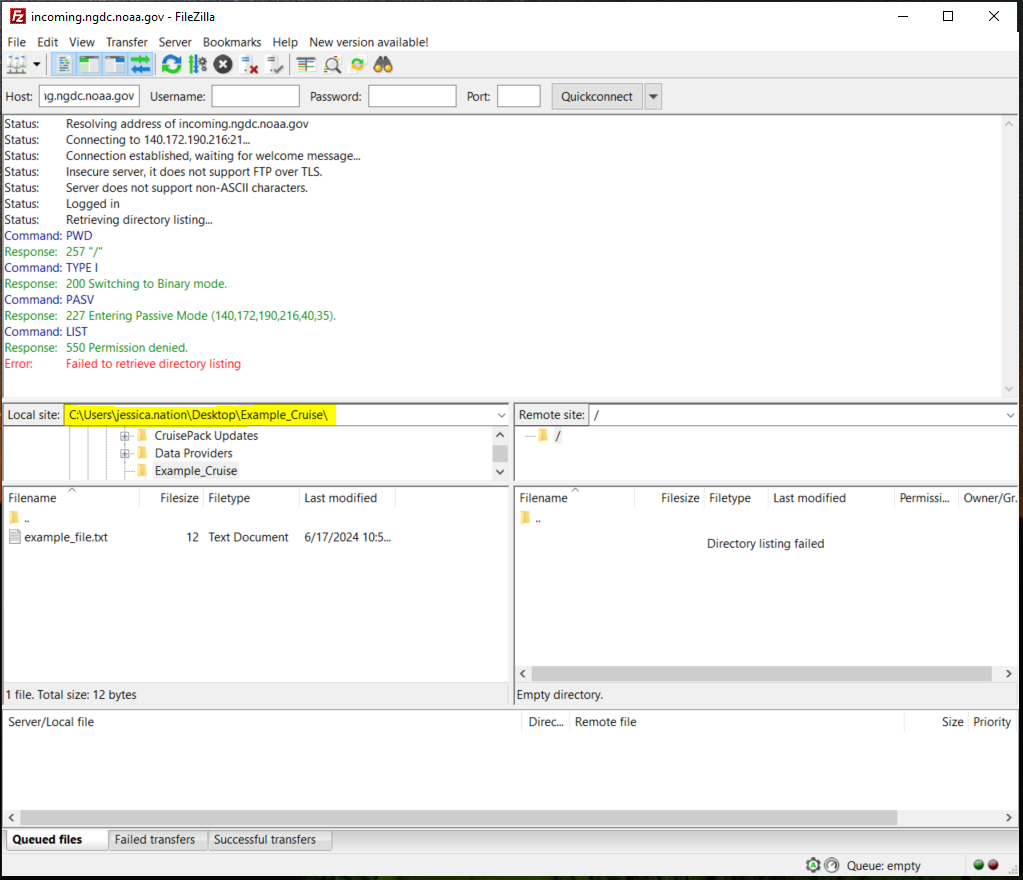The image size is (1023, 880).
Task: Click the Port input field
Action: [519, 96]
